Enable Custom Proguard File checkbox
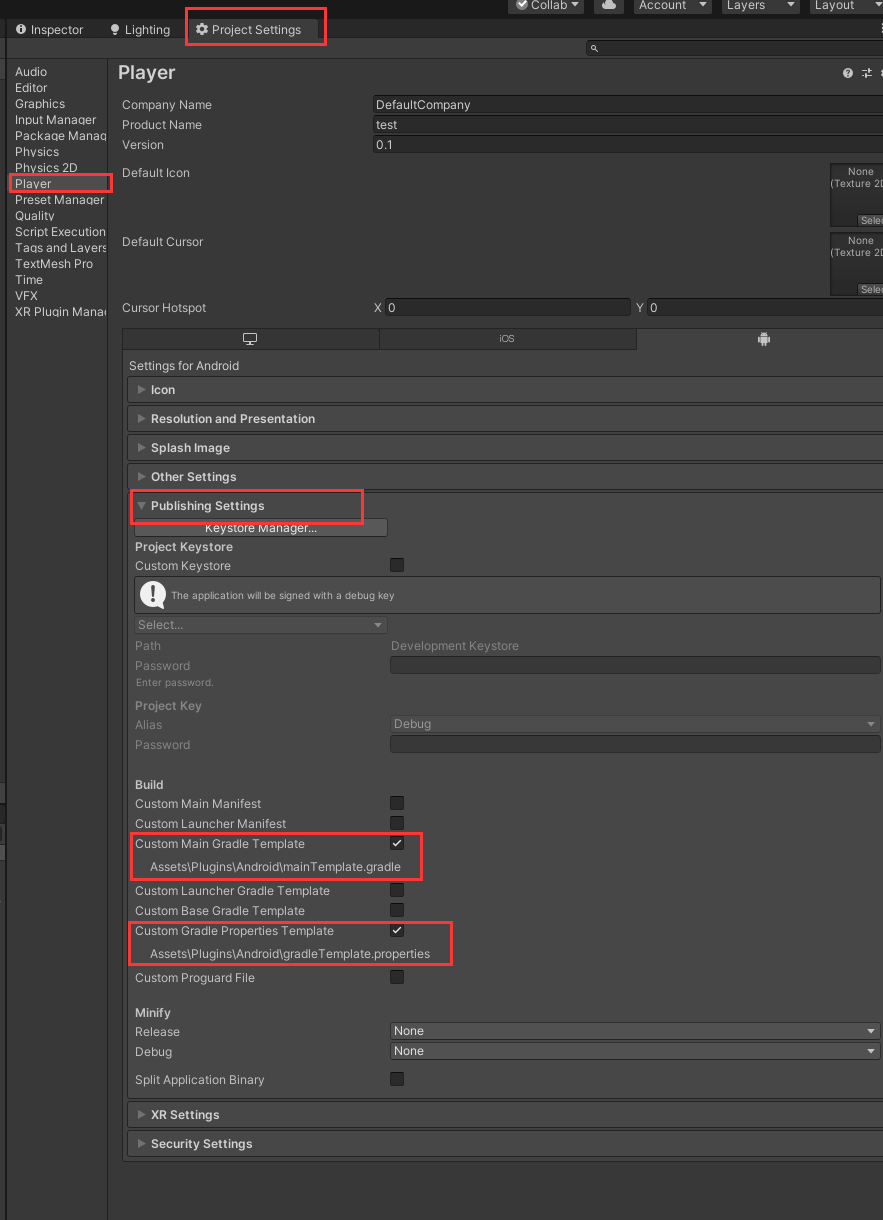Screen dimensions: 883x1220 pyautogui.click(x=397, y=977)
